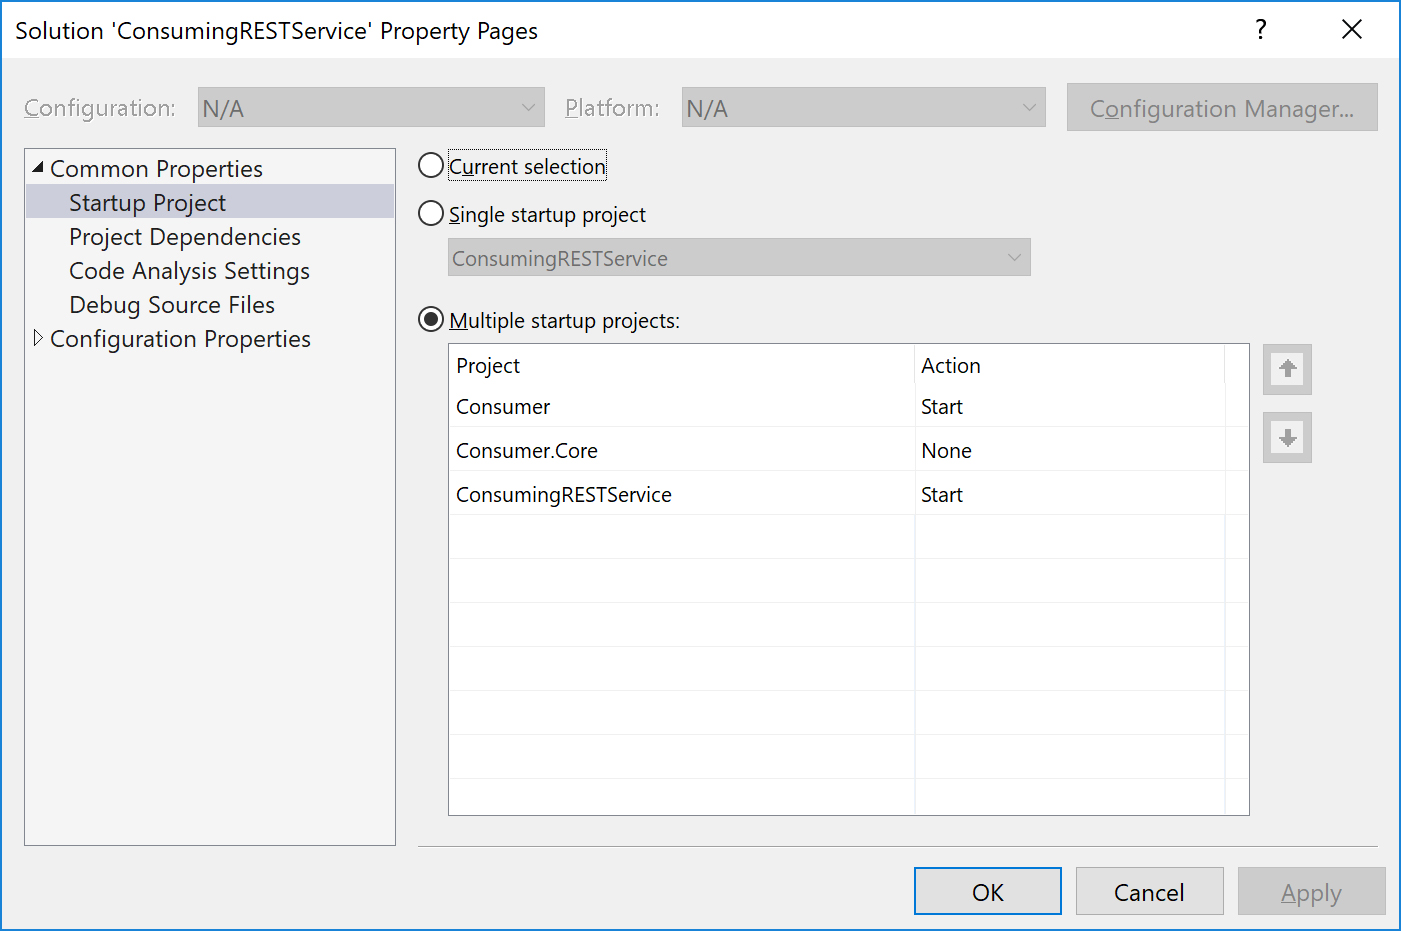Screen dimensions: 1401x931
Task: Select Debug Source Files in tree
Action: [x=171, y=305]
